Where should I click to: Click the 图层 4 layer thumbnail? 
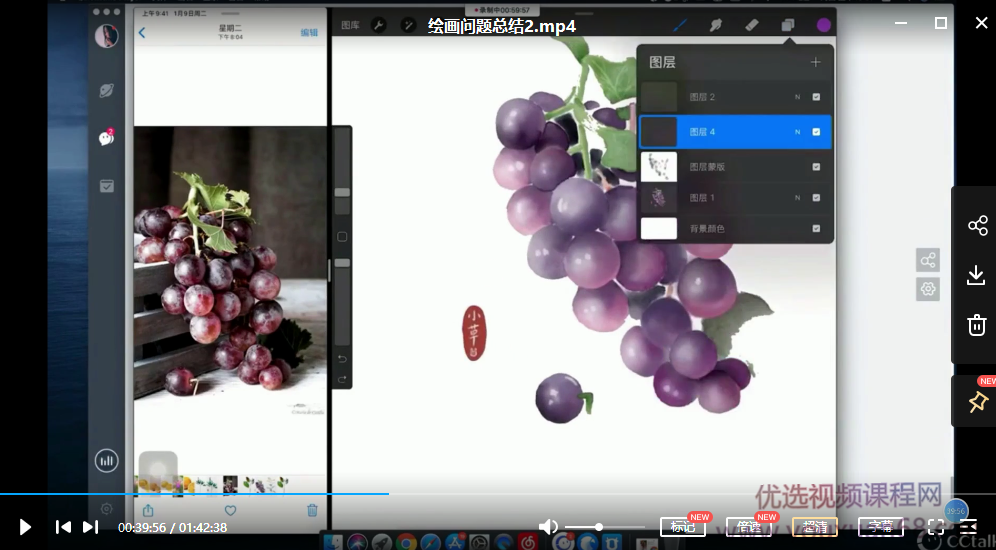pos(659,132)
